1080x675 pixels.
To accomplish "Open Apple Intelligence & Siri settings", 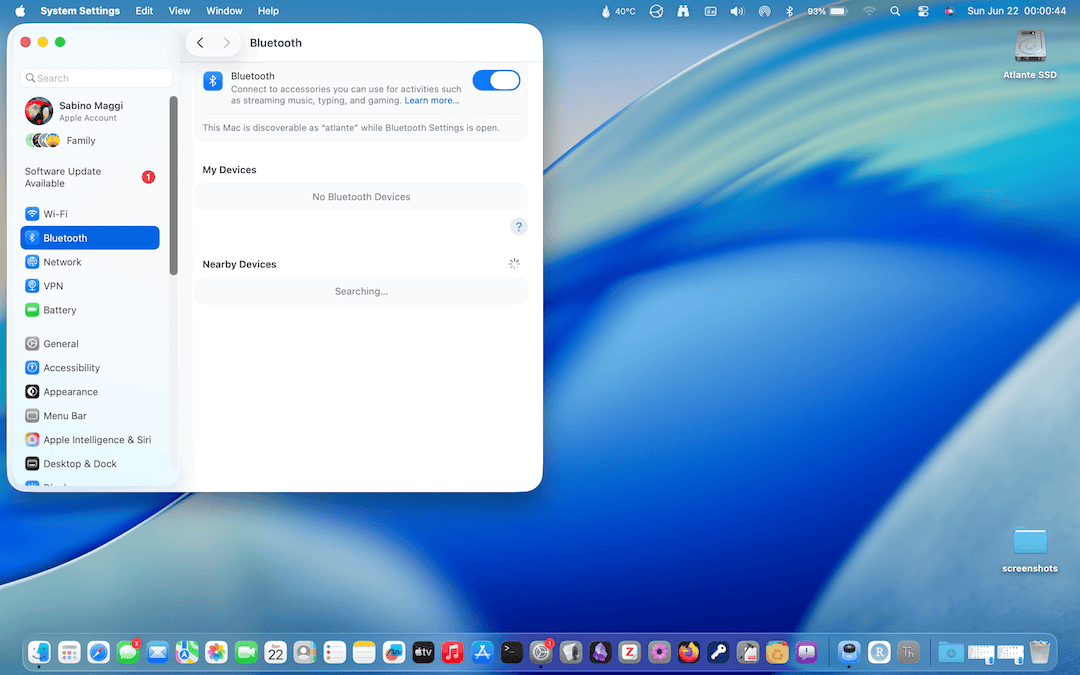I will point(97,440).
